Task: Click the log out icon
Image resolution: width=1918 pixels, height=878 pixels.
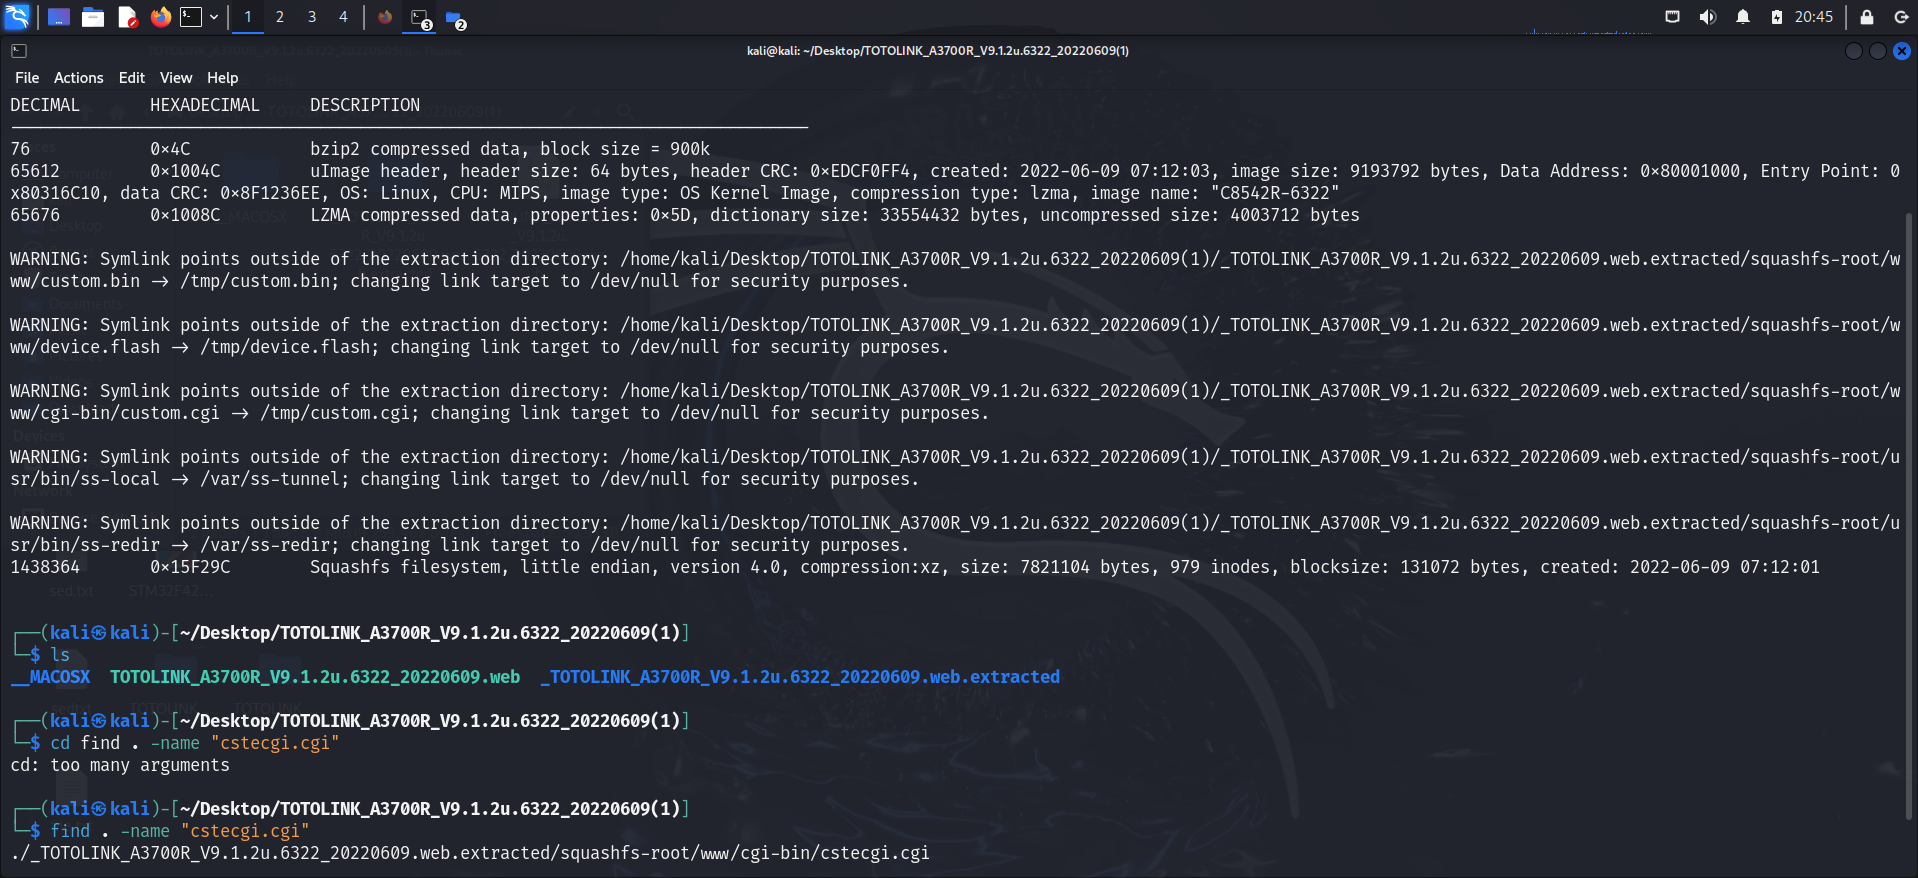Action: click(1901, 17)
